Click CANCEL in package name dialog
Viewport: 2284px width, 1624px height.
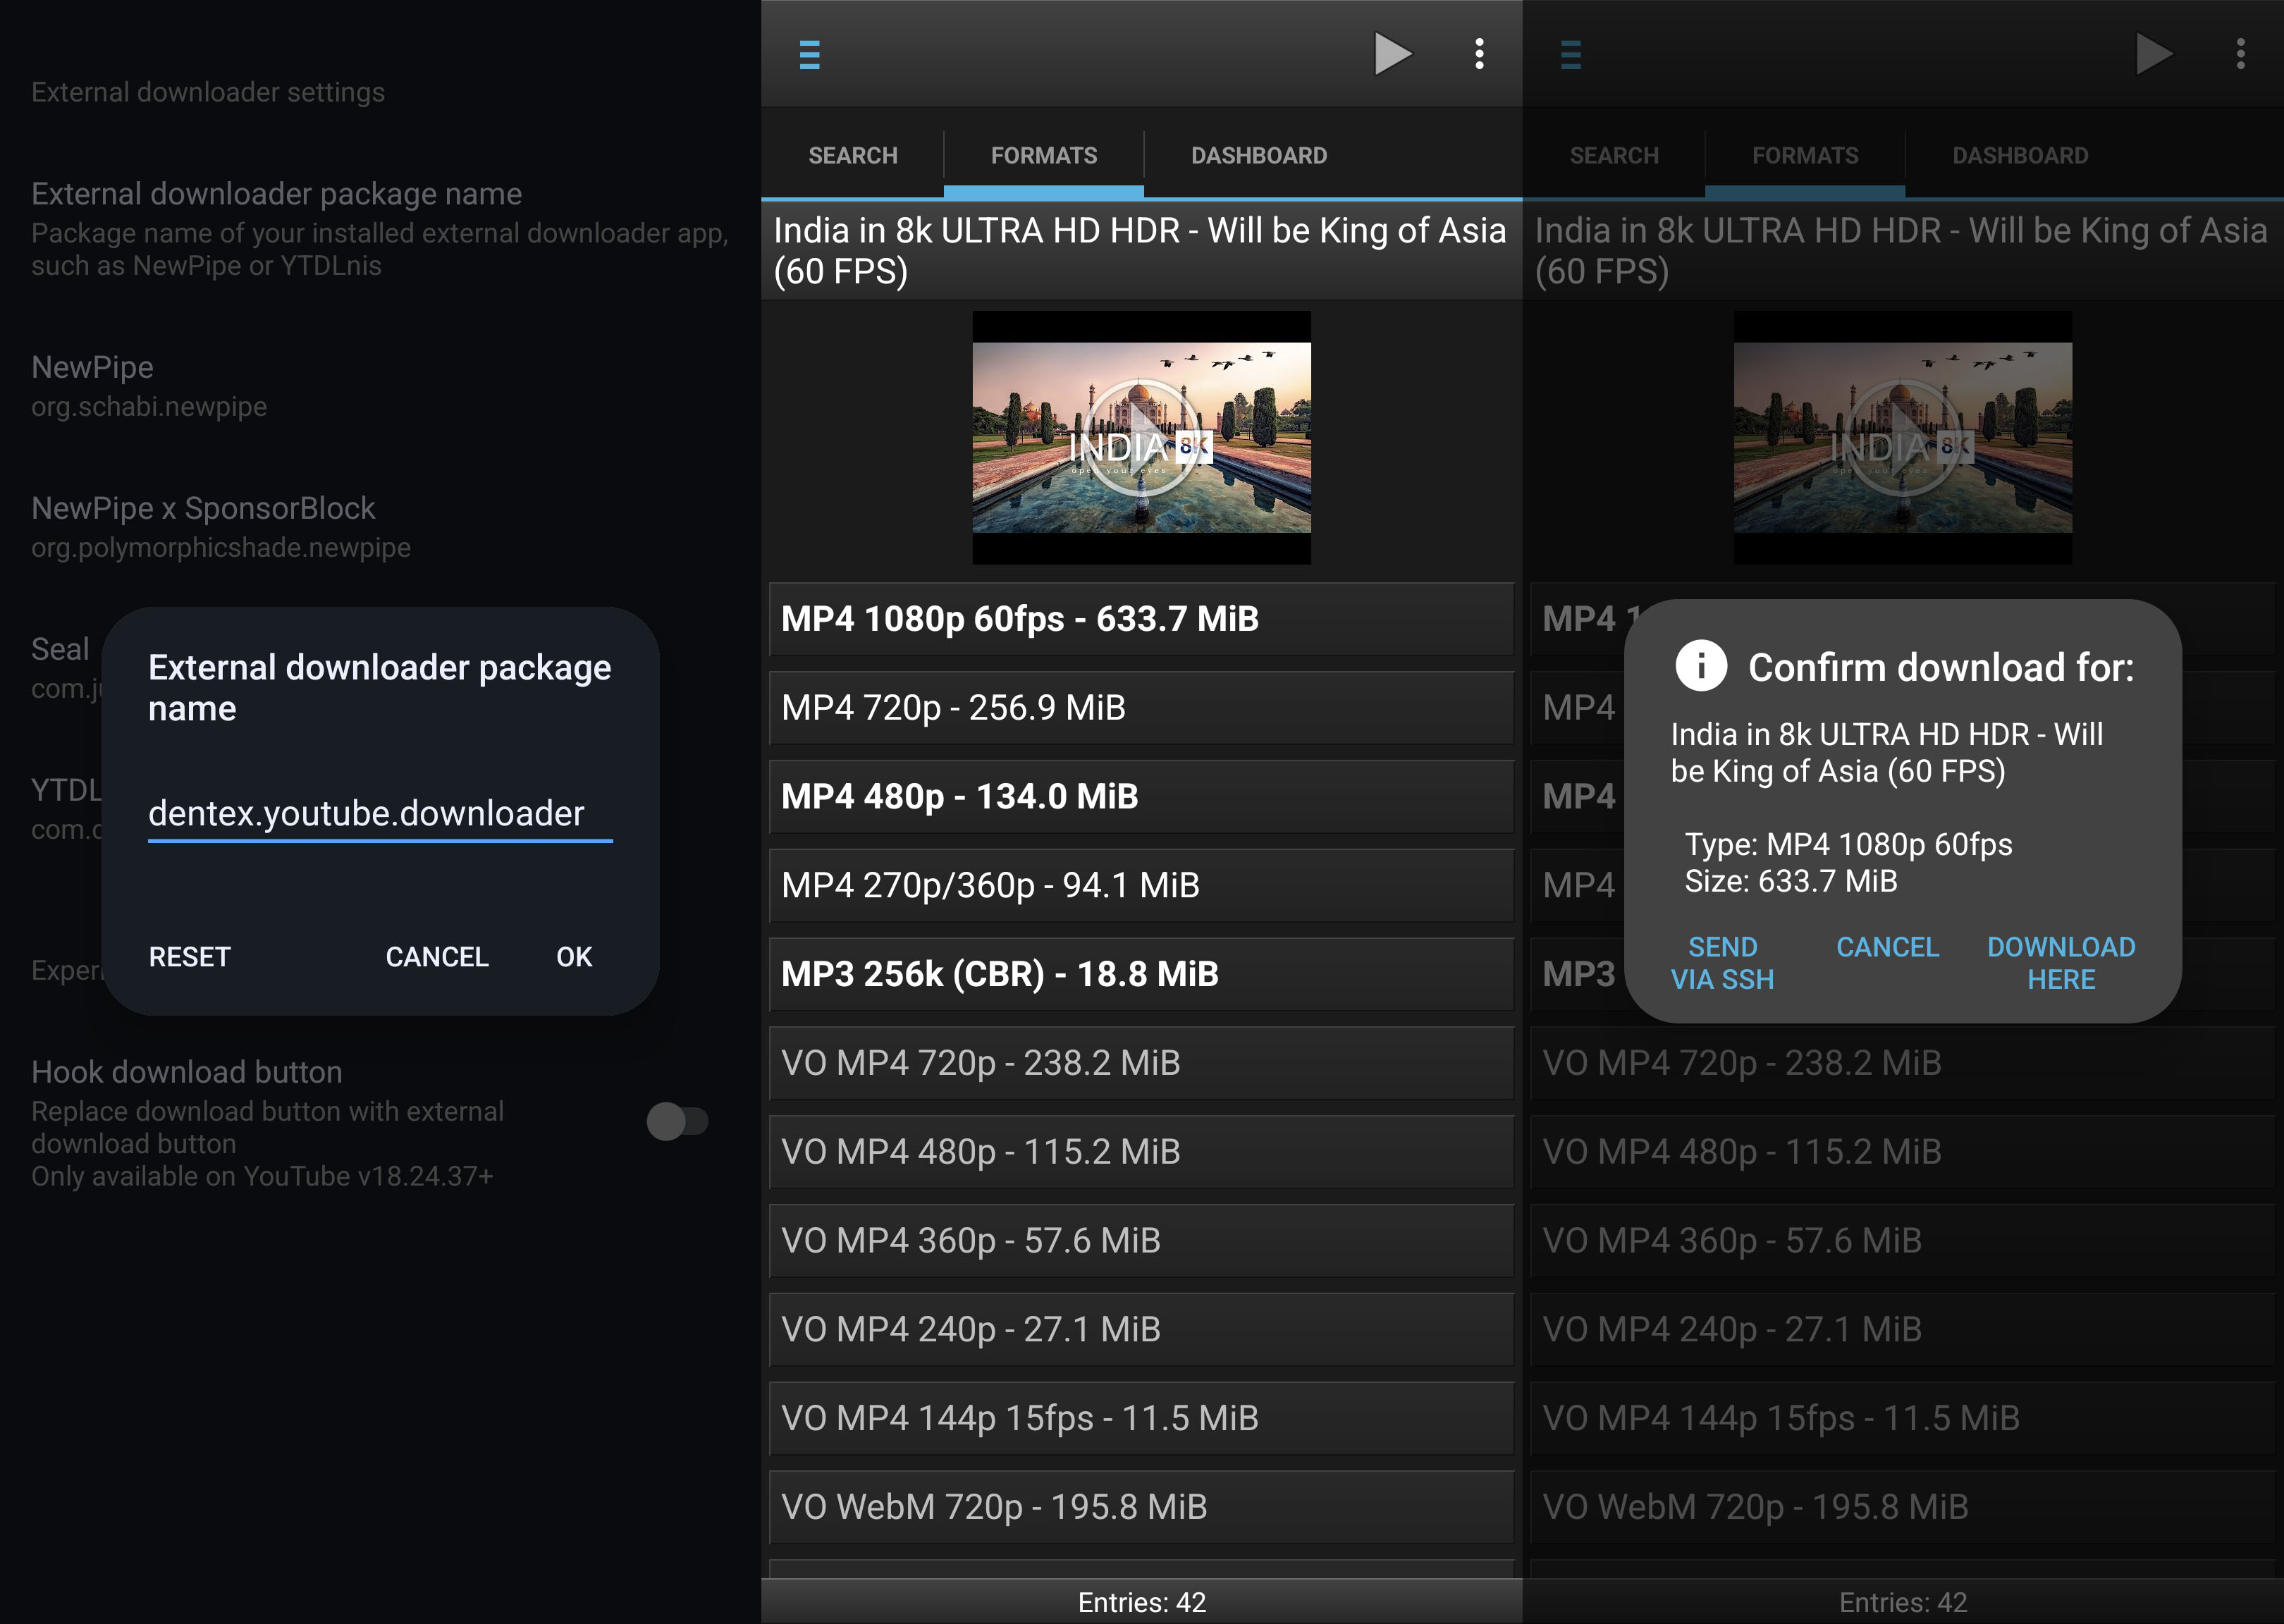tap(437, 957)
